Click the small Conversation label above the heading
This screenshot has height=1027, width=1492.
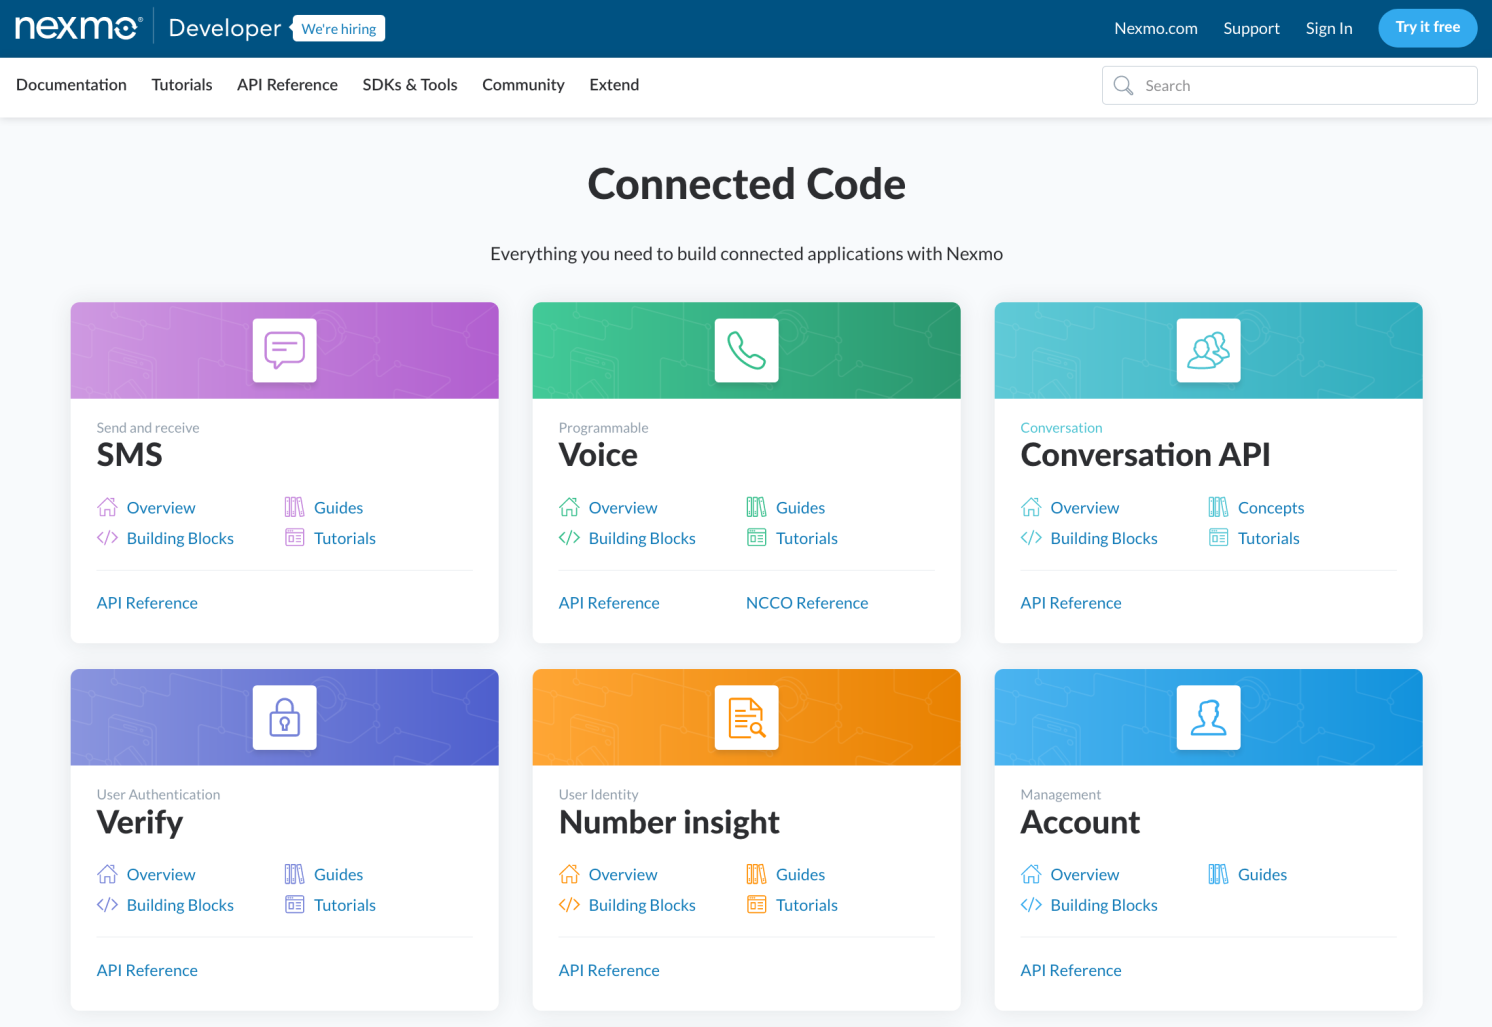click(x=1061, y=427)
